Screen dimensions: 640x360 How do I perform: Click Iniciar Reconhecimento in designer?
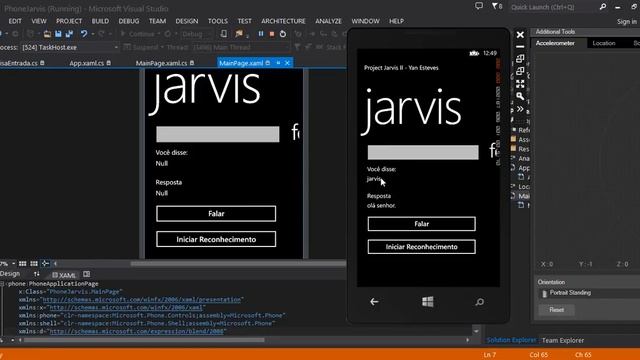coord(216,239)
